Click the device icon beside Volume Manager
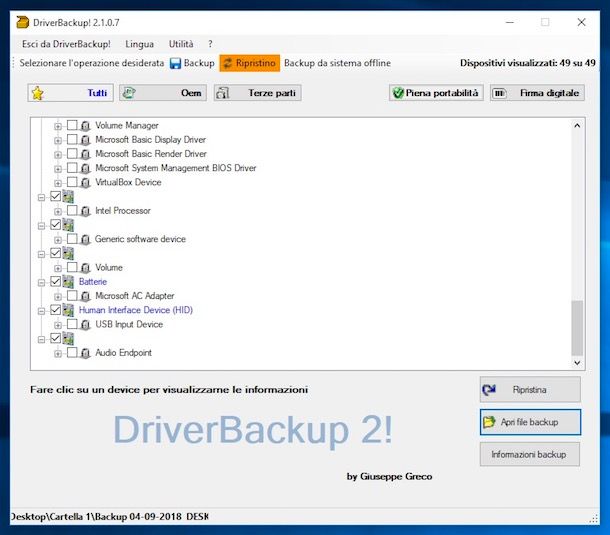This screenshot has height=535, width=610. pyautogui.click(x=85, y=126)
